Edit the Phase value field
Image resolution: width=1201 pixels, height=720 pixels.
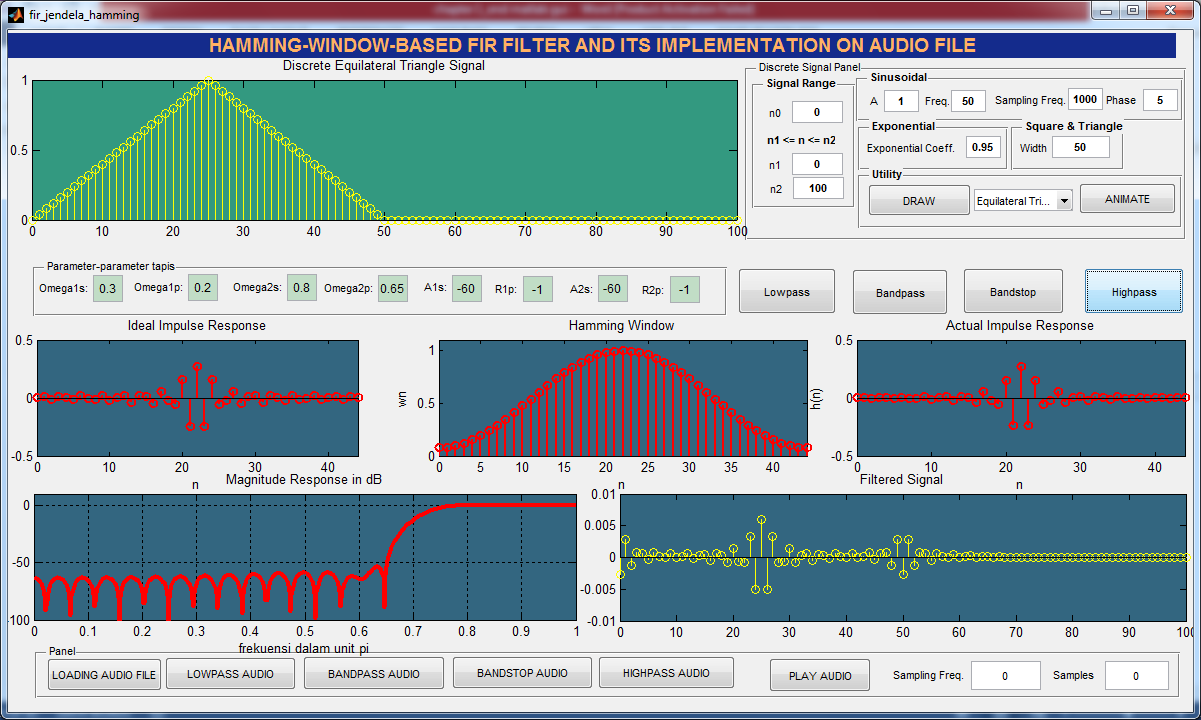point(1160,100)
